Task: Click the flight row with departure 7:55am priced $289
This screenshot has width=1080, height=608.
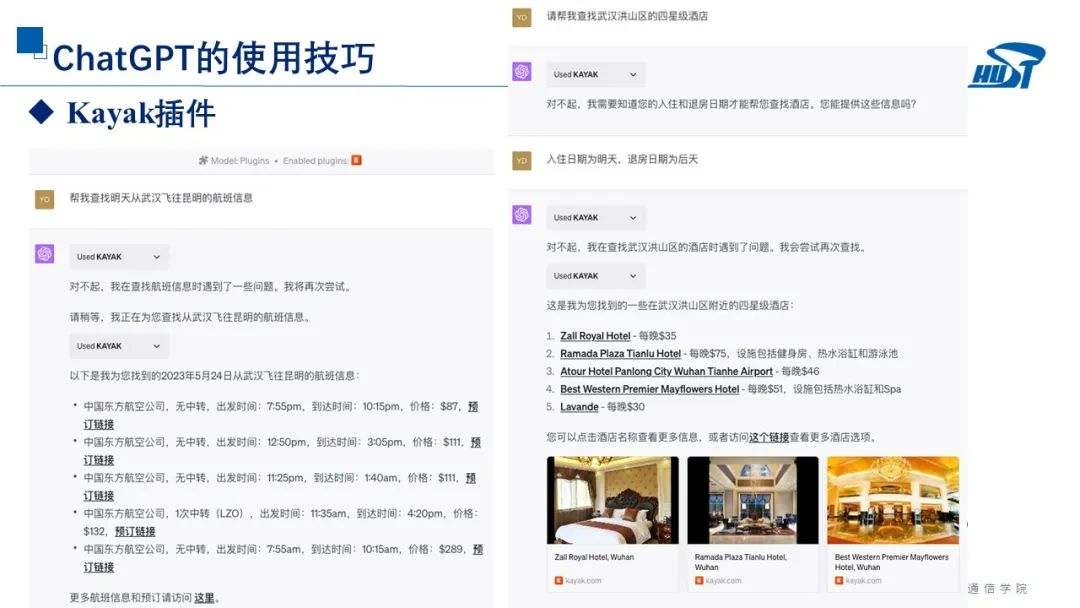Action: 282,558
